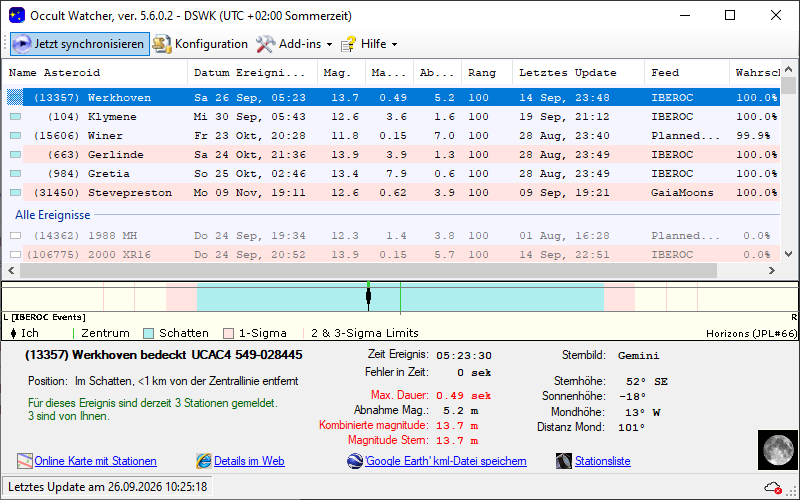Viewport: 800px width, 500px height.
Task: Click the green center line in path diagram
Action: click(401, 296)
